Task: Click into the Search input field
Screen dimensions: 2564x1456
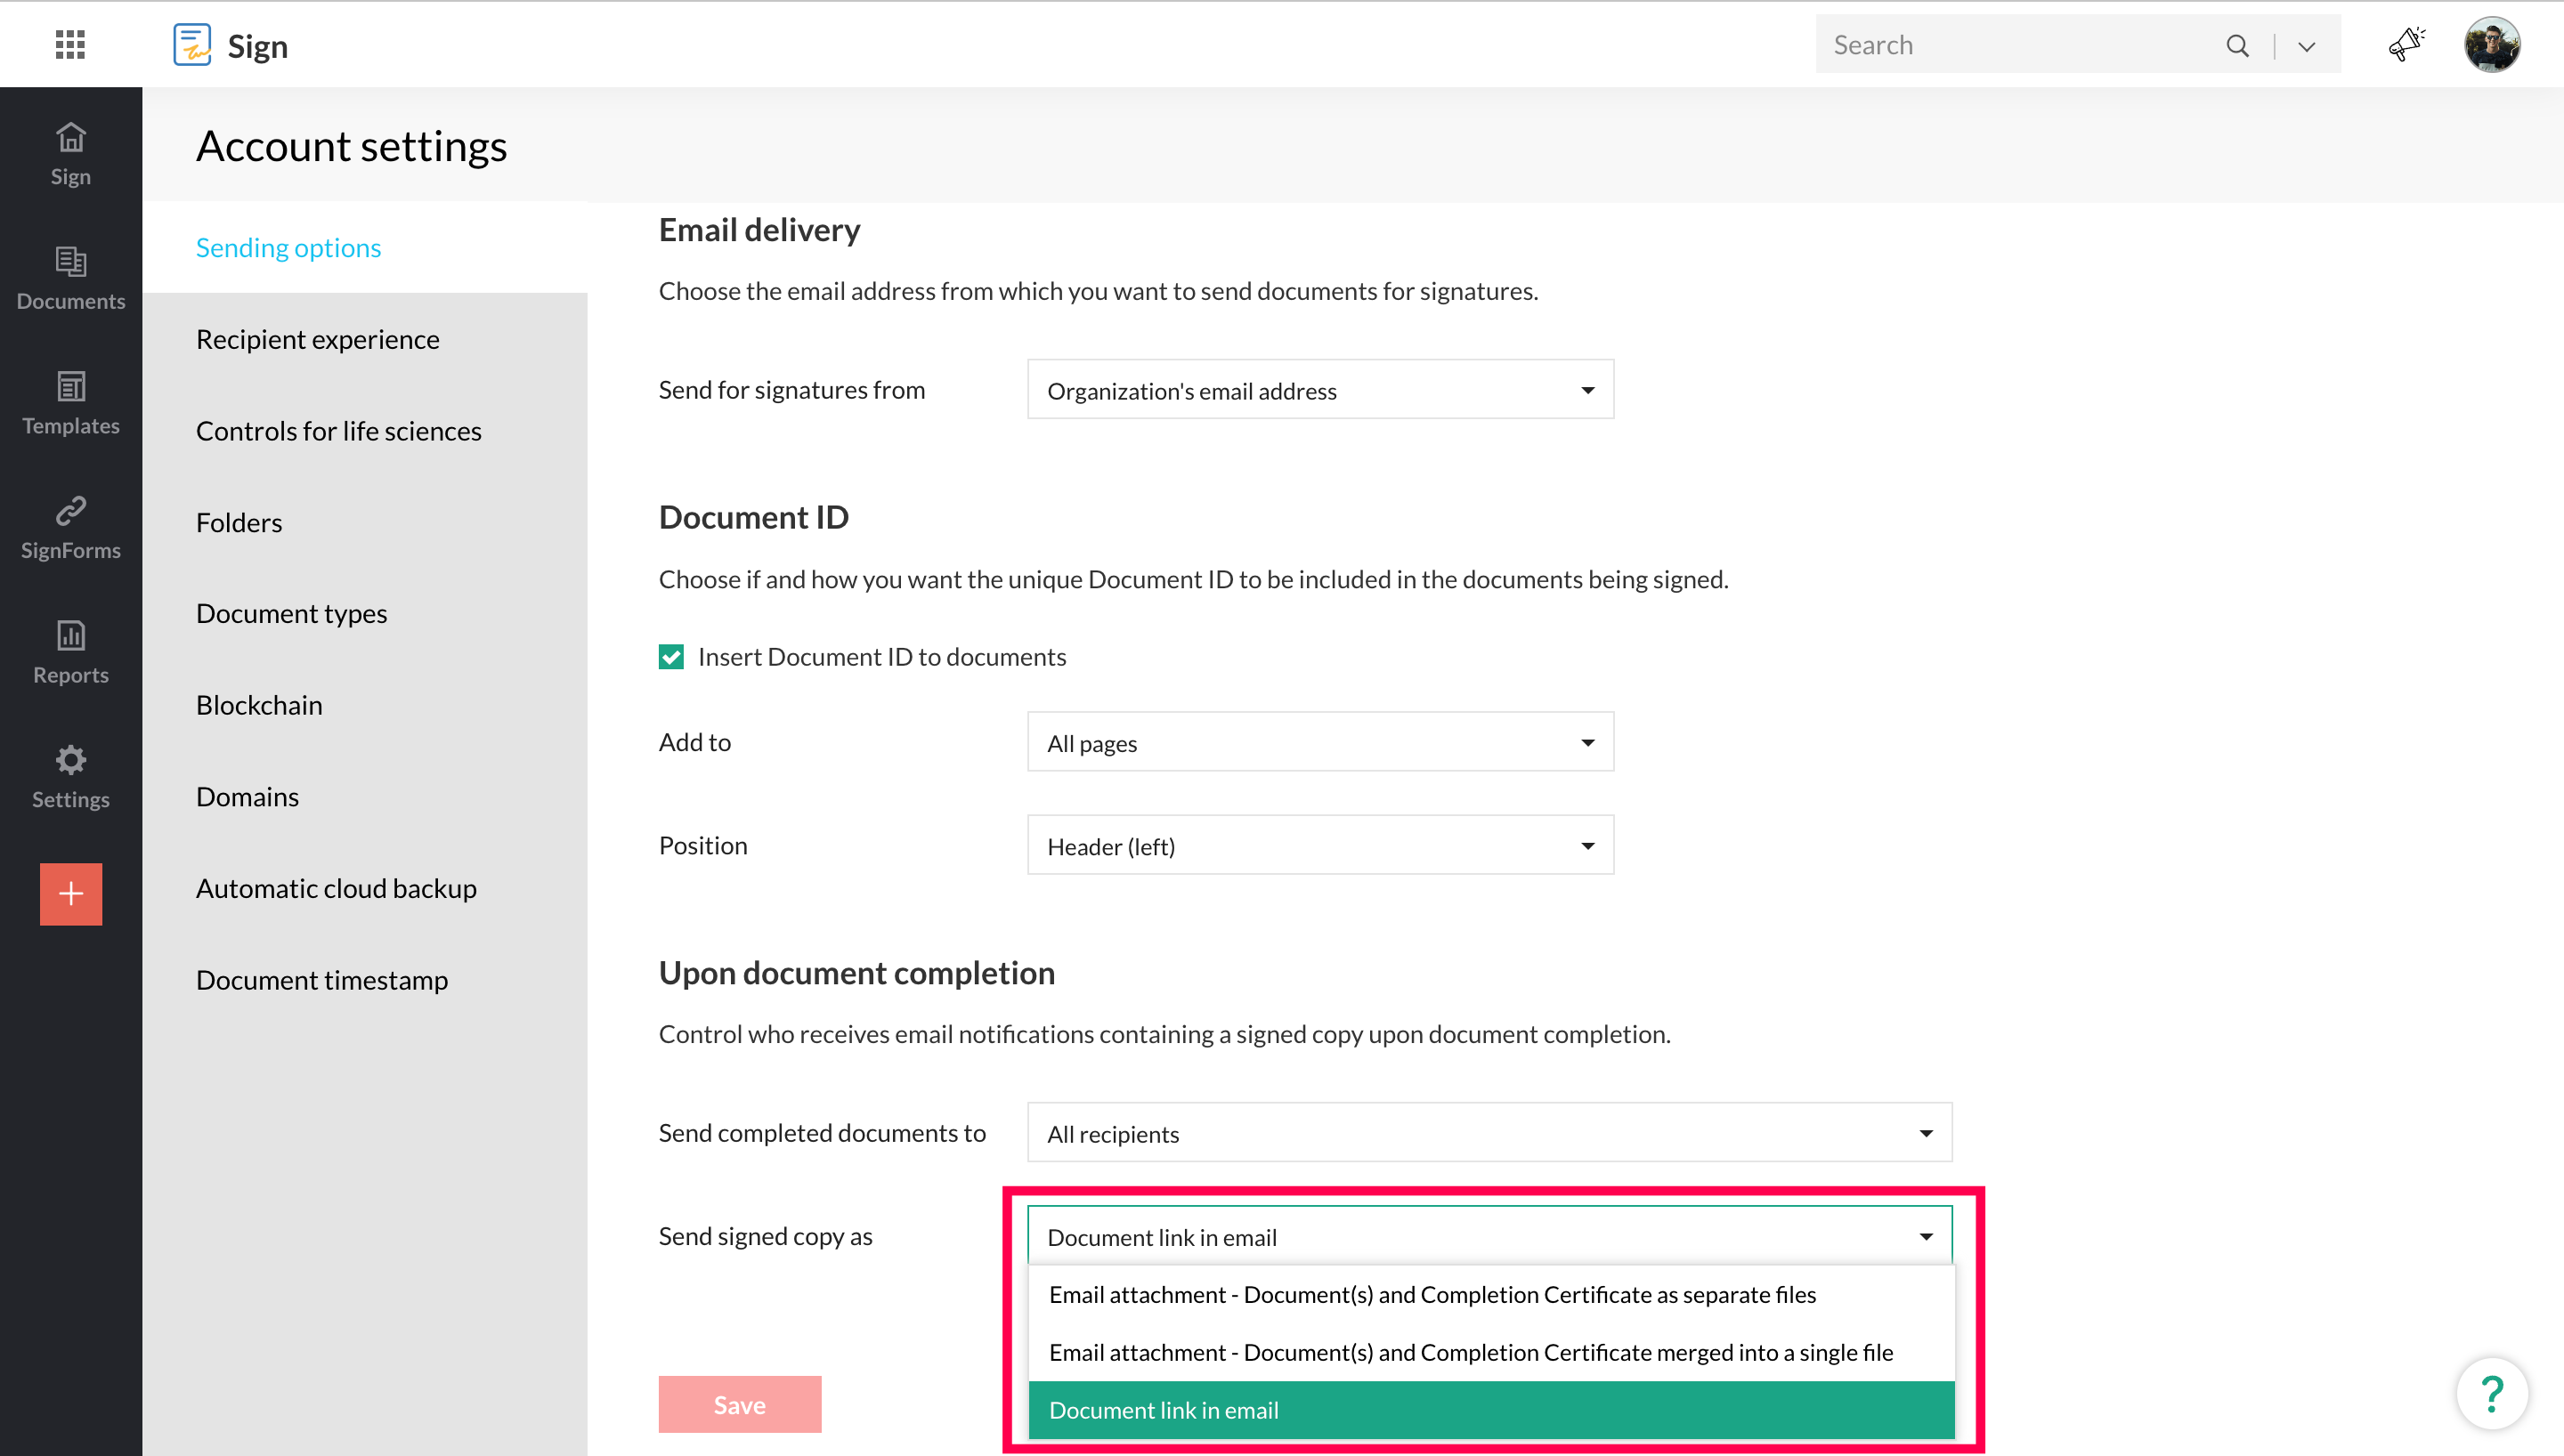Action: pos(2010,45)
